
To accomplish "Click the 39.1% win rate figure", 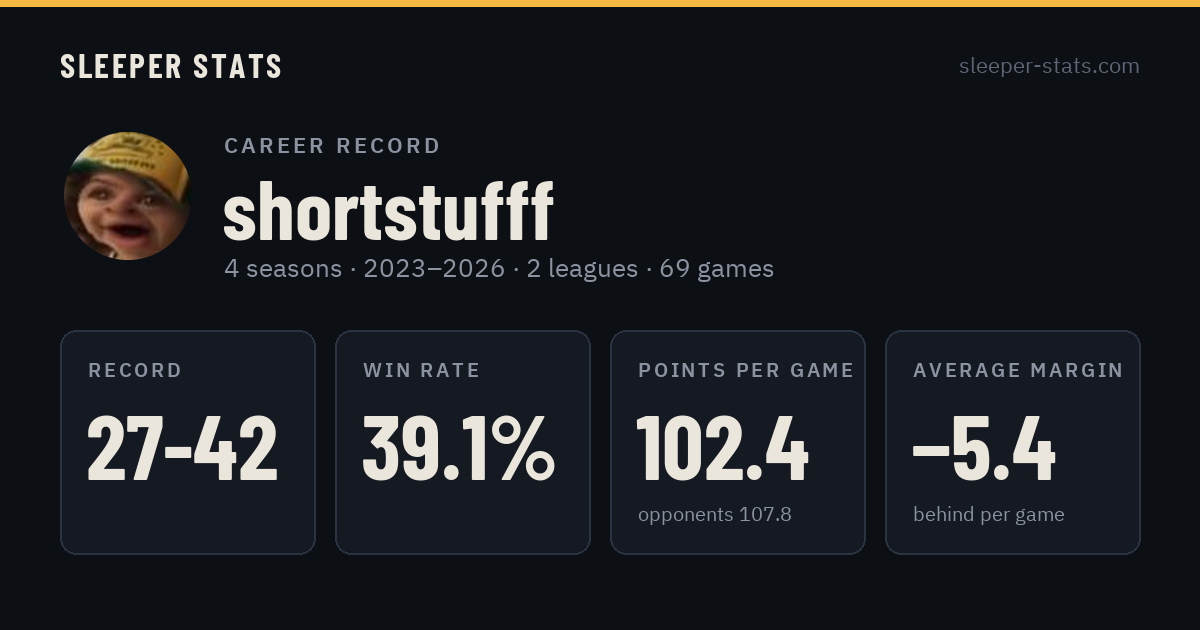I will (x=458, y=449).
